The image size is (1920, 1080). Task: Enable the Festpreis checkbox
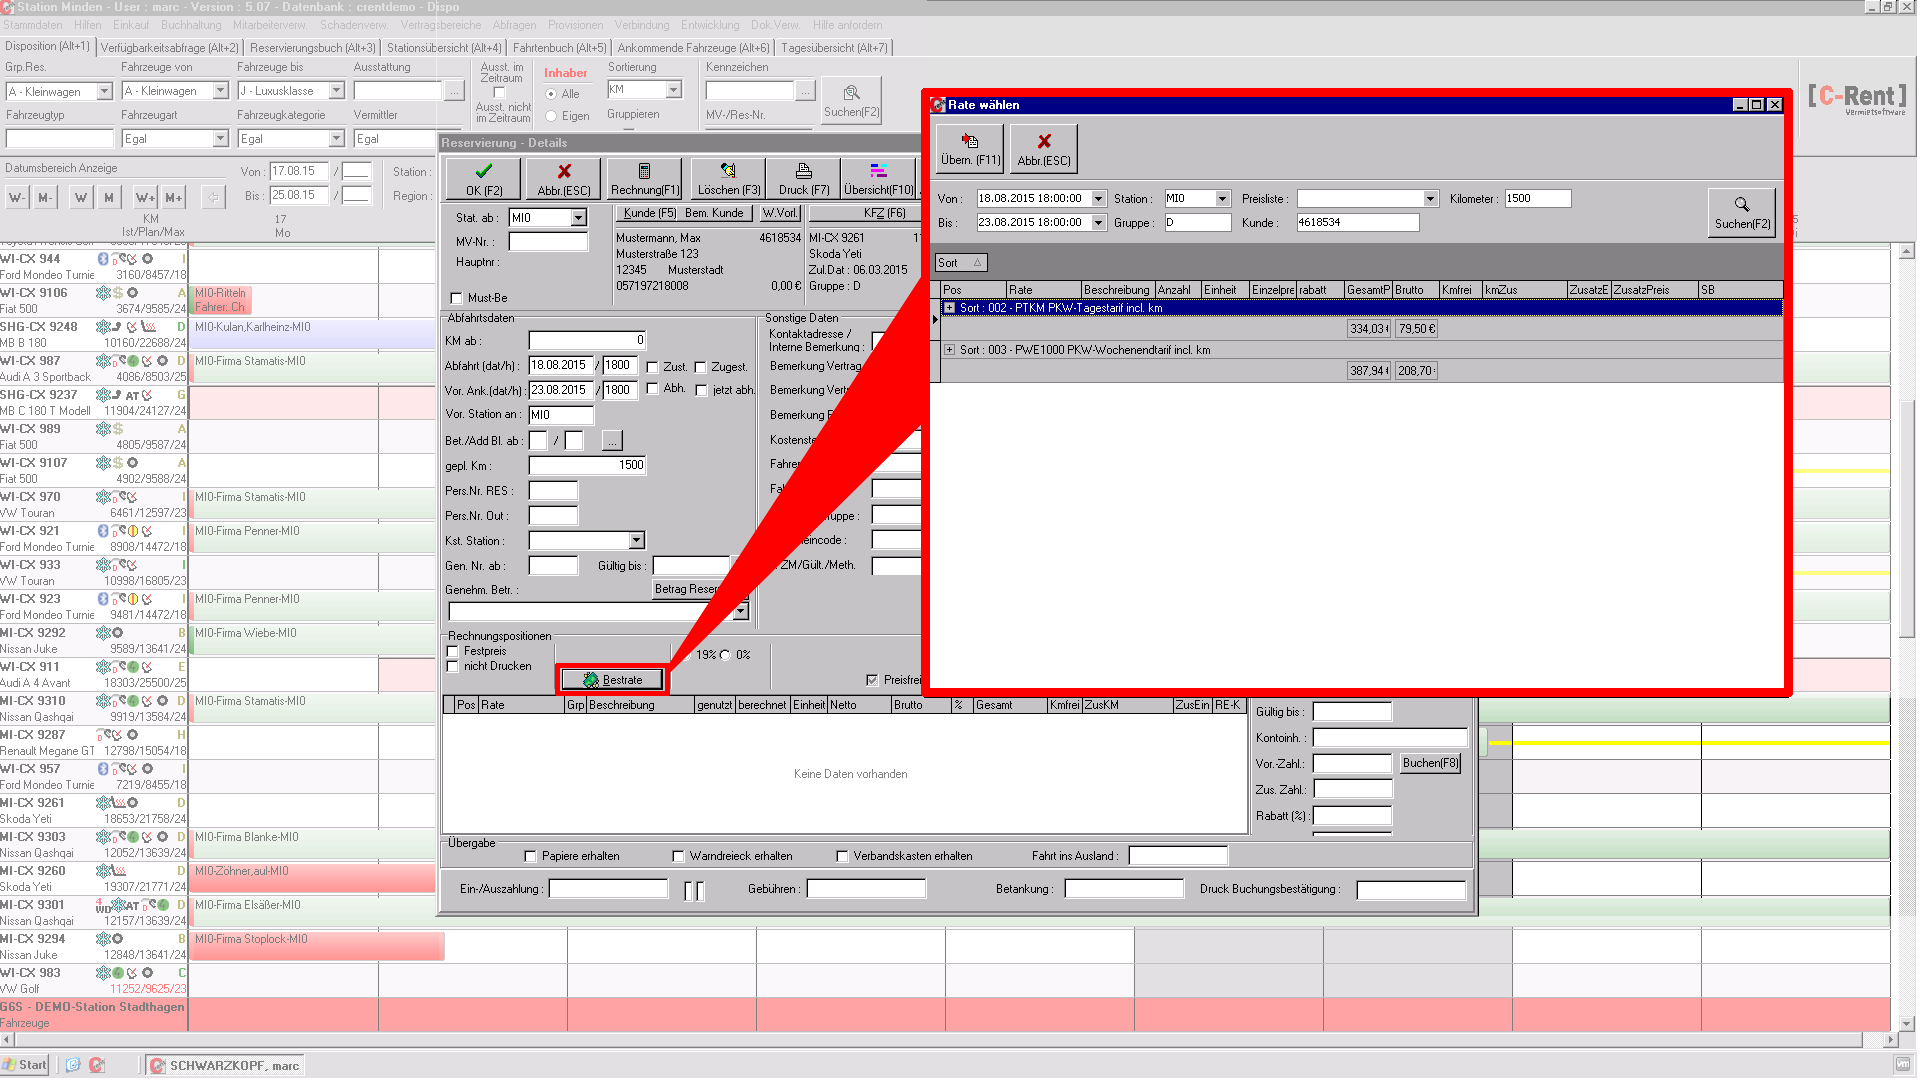(x=453, y=651)
